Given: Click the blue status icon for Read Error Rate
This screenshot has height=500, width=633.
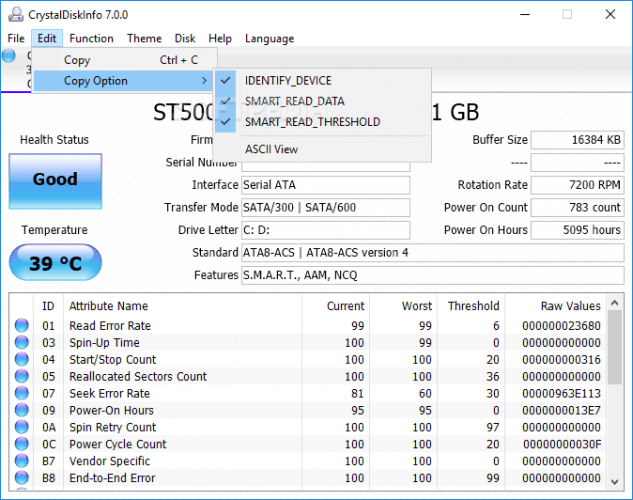Looking at the screenshot, I should tap(22, 326).
